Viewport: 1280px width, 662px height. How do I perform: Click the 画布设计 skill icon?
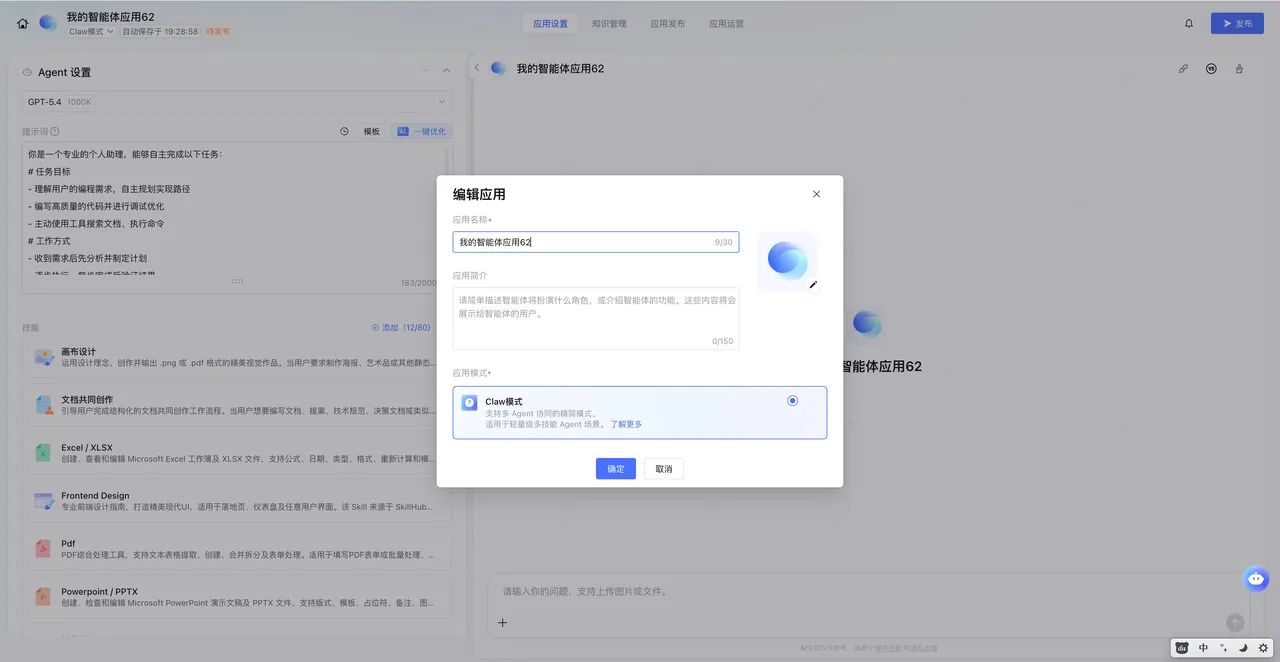44,357
